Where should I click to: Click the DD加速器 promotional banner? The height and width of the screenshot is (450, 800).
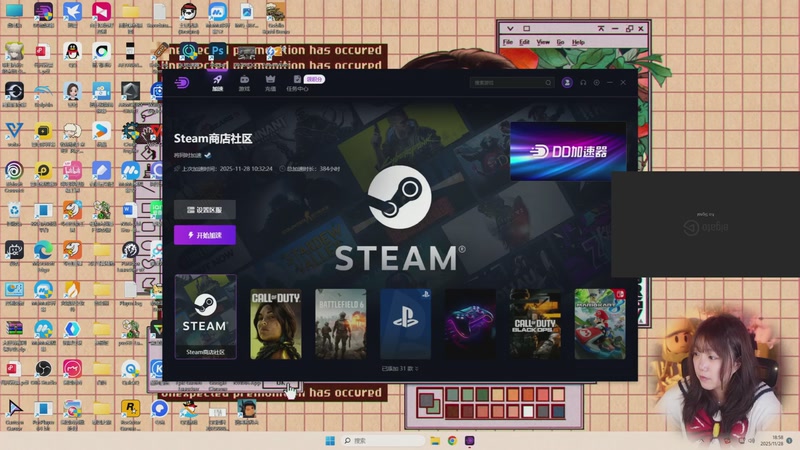[x=568, y=151]
